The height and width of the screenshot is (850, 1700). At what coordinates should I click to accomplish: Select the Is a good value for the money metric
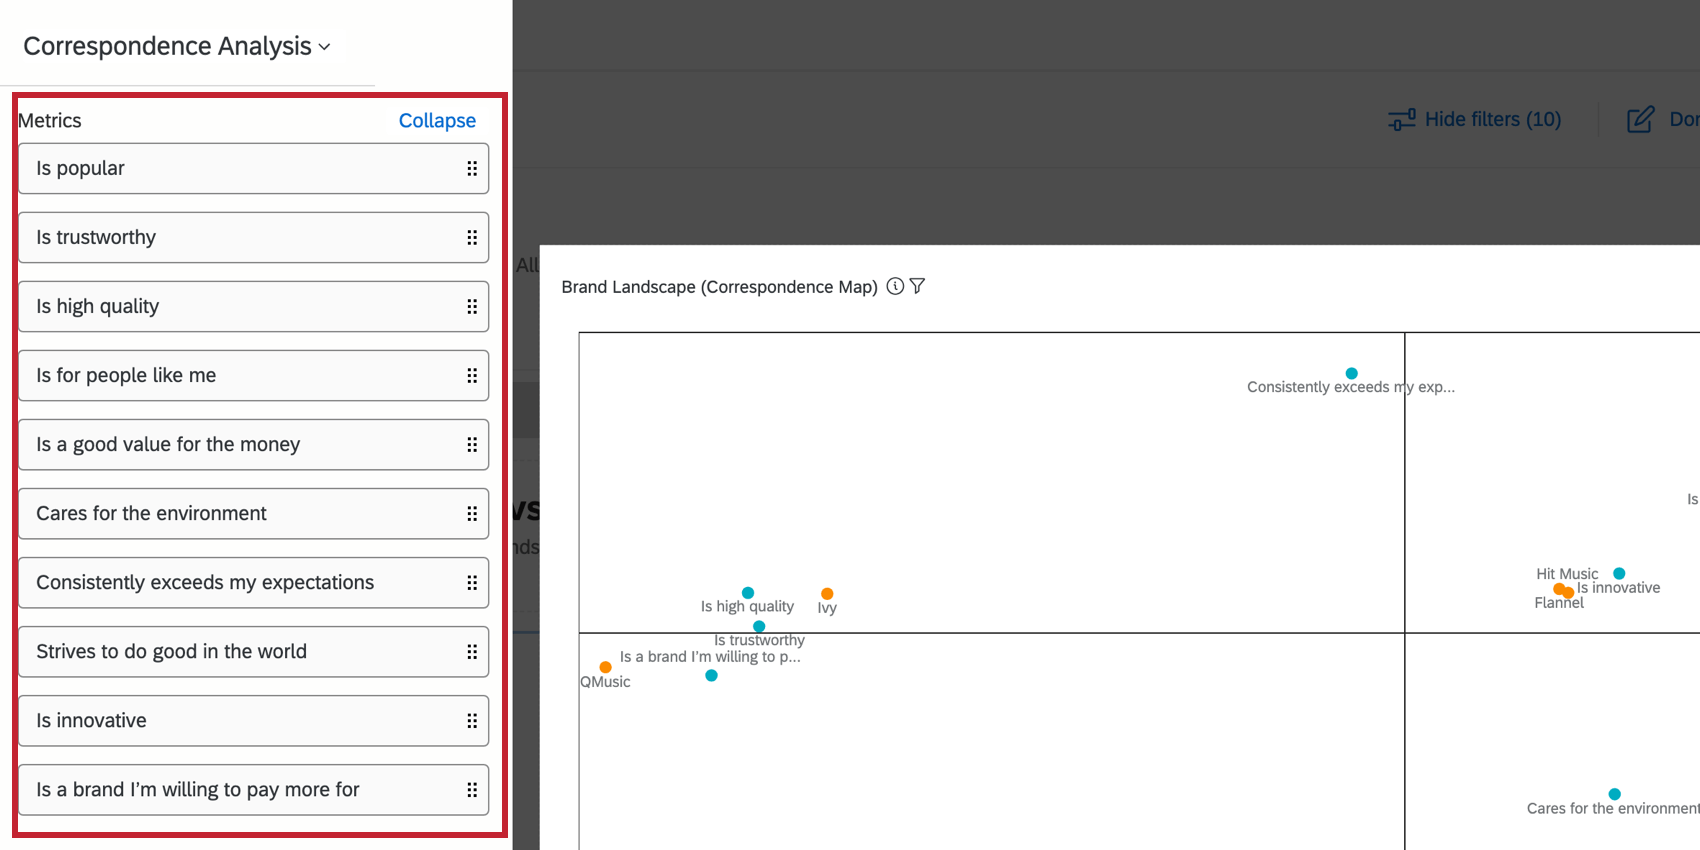[x=254, y=444]
